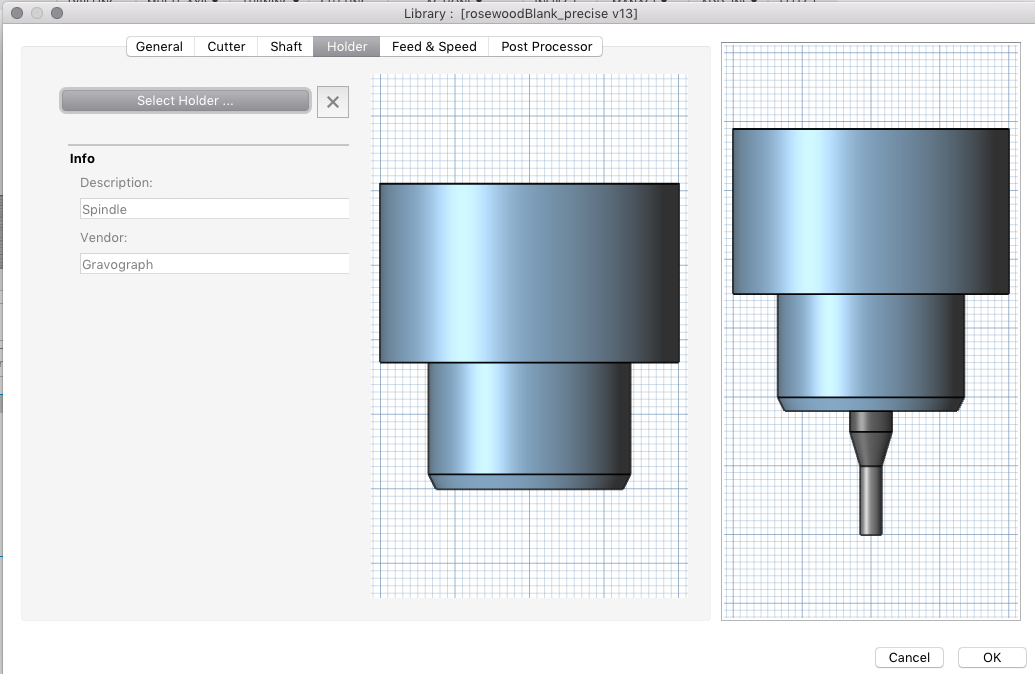Viewport: 1035px width, 674px height.
Task: Click the full tool assembly preview
Action: click(x=871, y=331)
